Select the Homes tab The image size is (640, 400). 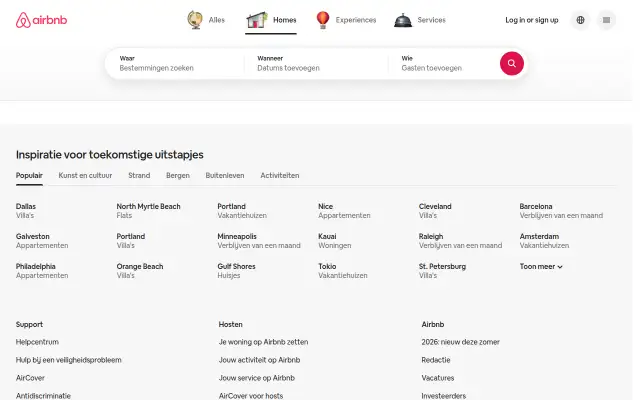271,20
